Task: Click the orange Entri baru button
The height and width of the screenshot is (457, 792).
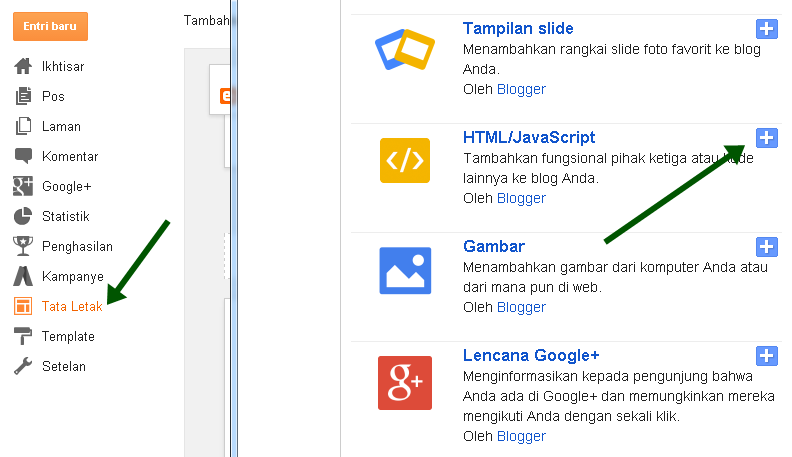Action: point(51,25)
